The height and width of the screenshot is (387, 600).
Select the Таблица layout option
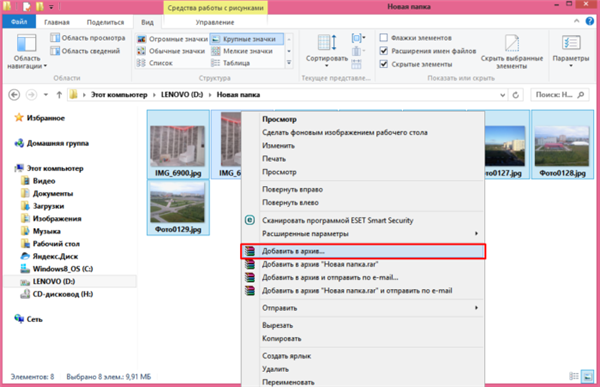pos(231,63)
